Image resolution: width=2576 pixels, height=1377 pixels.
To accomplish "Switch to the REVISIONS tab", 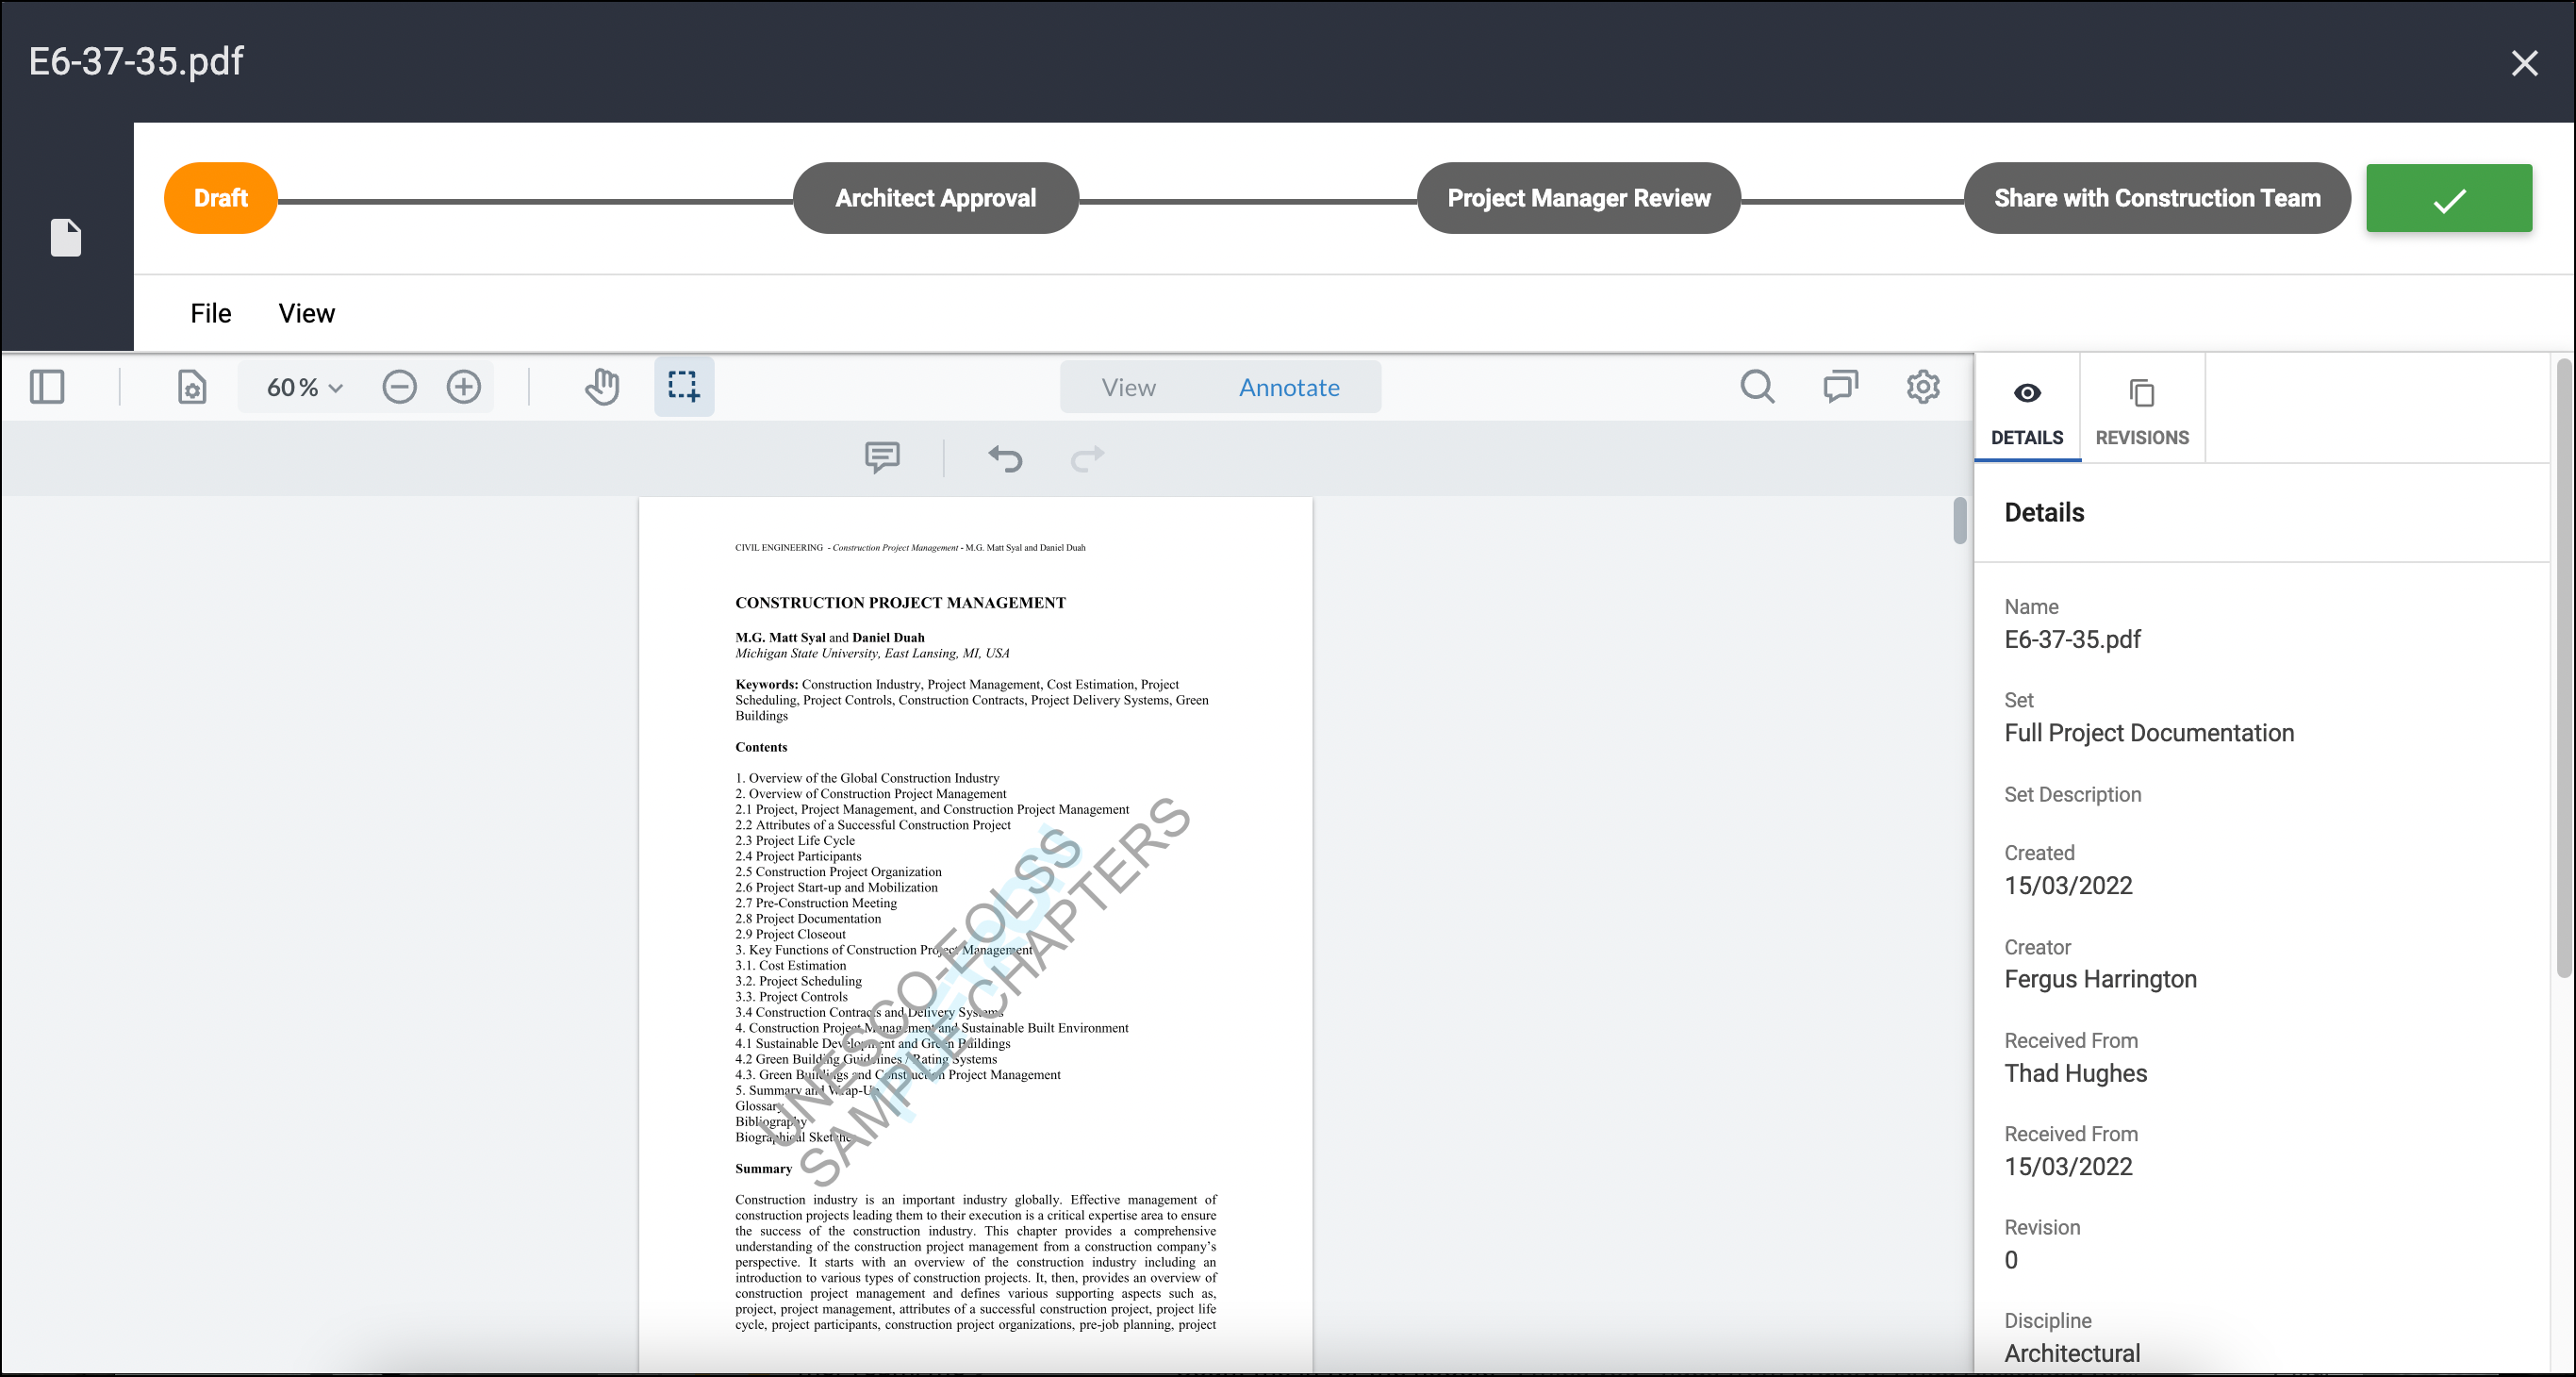I will (2142, 409).
